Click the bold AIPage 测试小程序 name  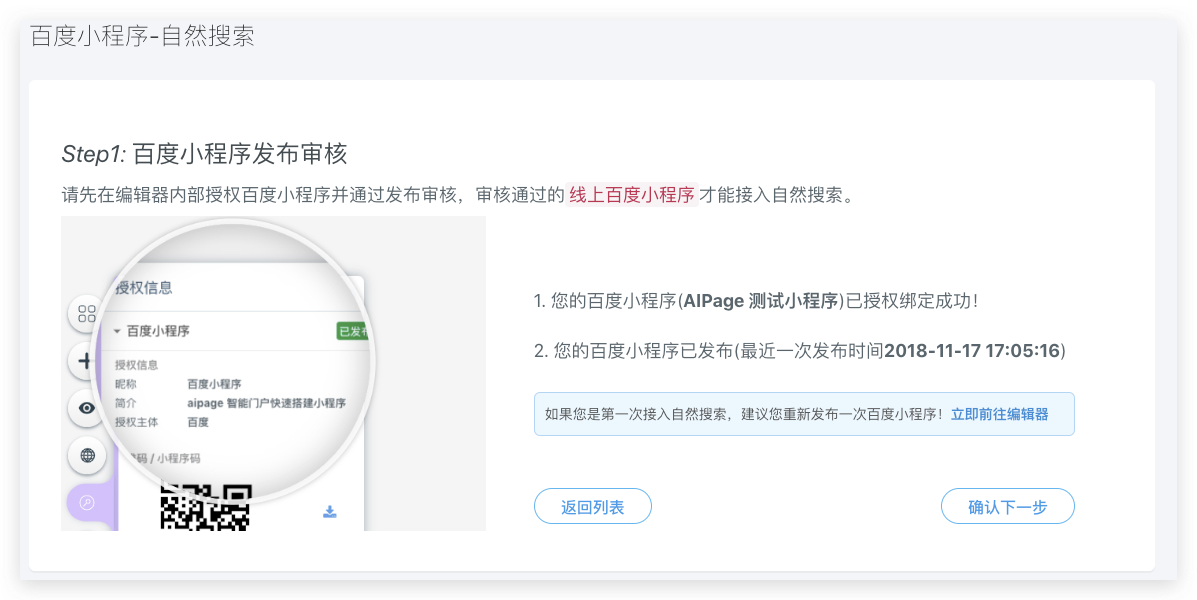click(760, 301)
